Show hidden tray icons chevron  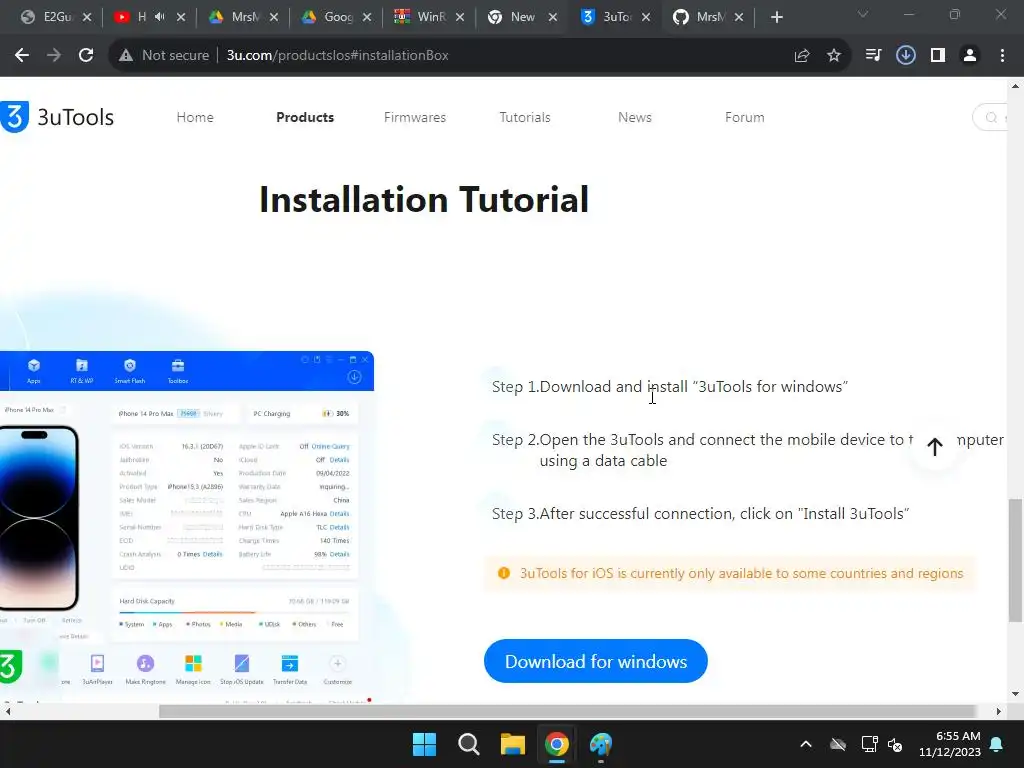pos(806,744)
